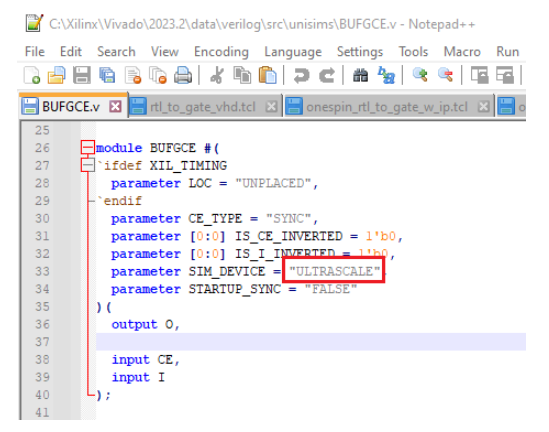Click the "UNPLACED" string on line 28

273,183
